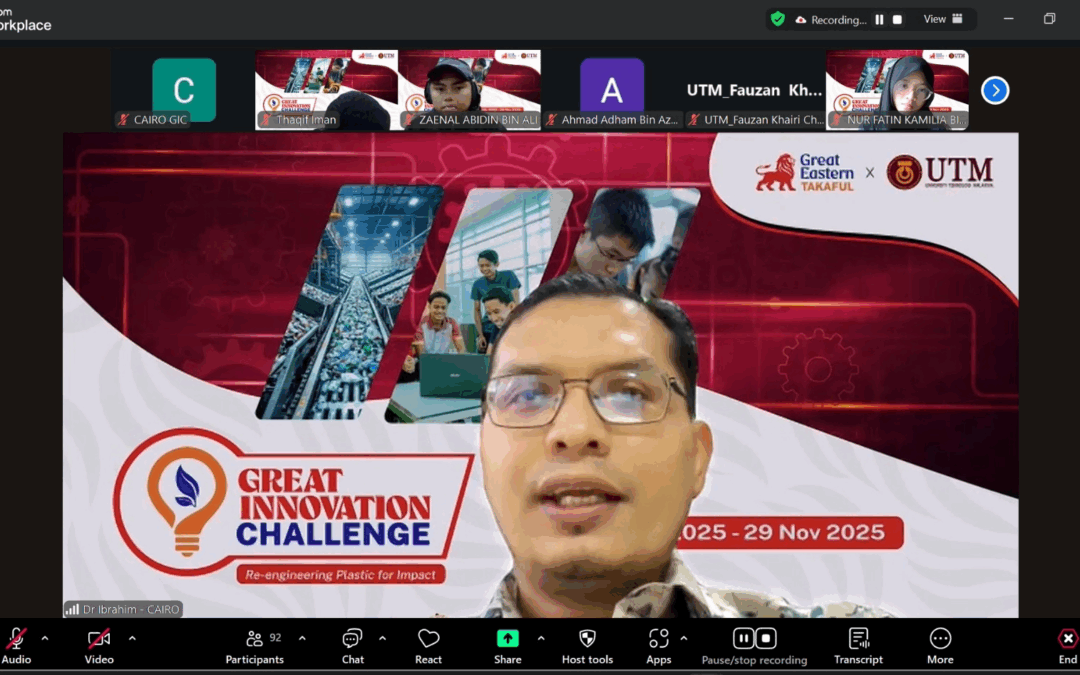The width and height of the screenshot is (1080, 675).
Task: Expand the Participants options caret
Action: [x=302, y=638]
